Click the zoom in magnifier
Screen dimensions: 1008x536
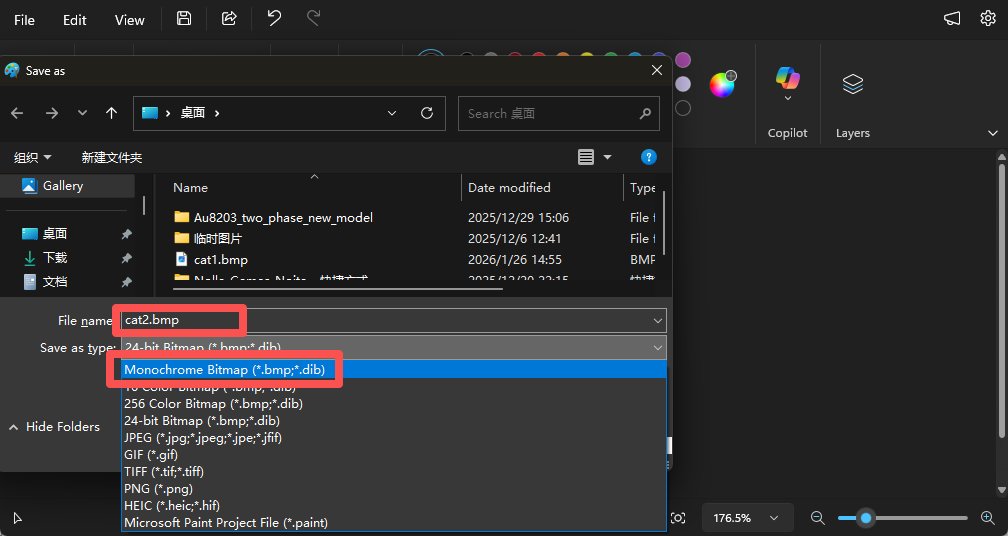(x=987, y=517)
